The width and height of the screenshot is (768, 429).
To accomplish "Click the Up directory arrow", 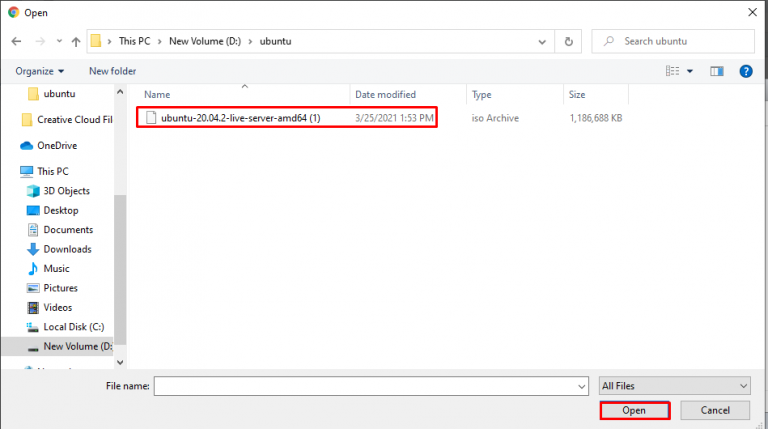I will coord(76,42).
